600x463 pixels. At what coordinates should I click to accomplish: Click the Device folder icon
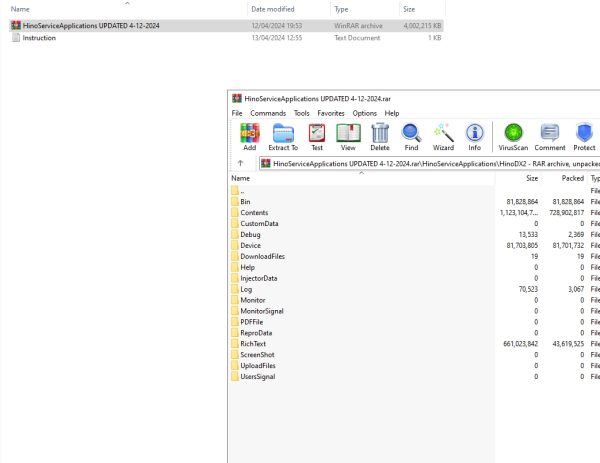coord(235,245)
